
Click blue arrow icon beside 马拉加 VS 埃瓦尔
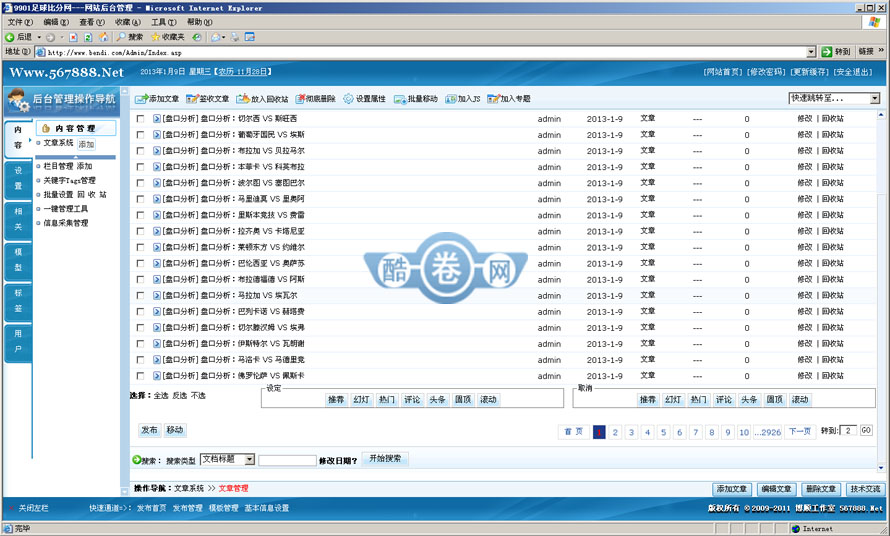coord(157,296)
